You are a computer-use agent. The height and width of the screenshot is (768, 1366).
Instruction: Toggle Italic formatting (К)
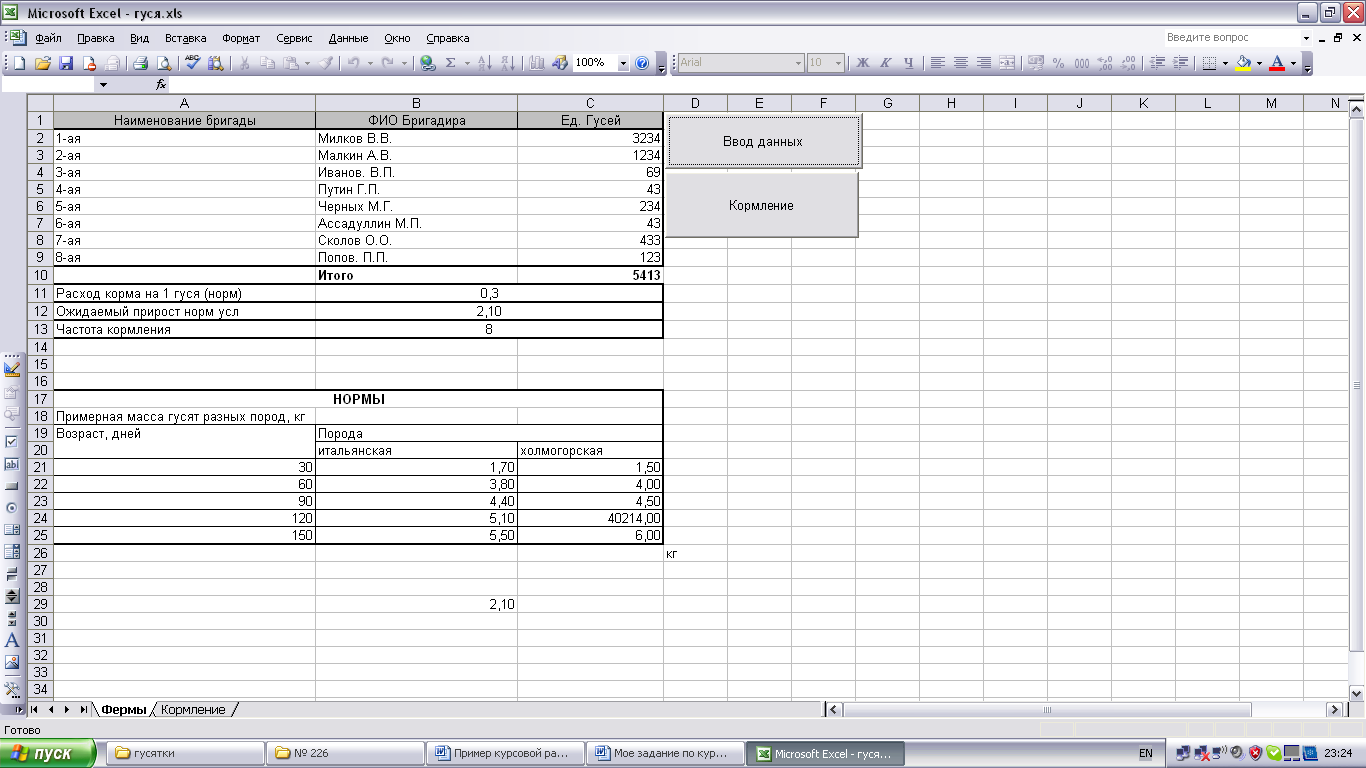(886, 63)
